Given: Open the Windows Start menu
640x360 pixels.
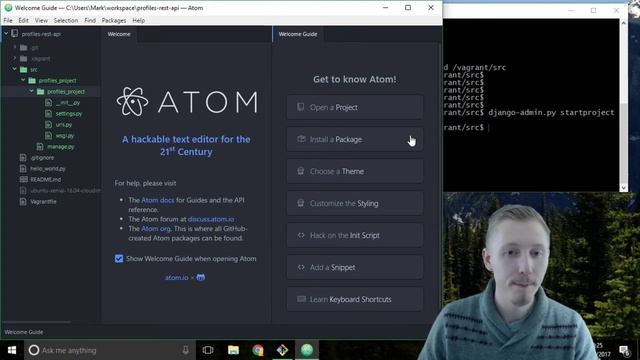Looking at the screenshot, I should tap(12, 350).
